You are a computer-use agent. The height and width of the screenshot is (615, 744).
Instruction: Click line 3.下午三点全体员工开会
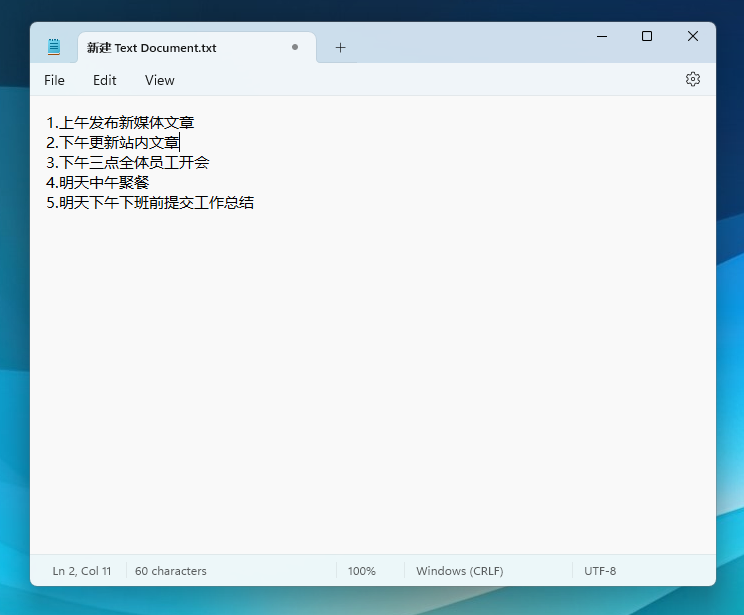coord(128,163)
